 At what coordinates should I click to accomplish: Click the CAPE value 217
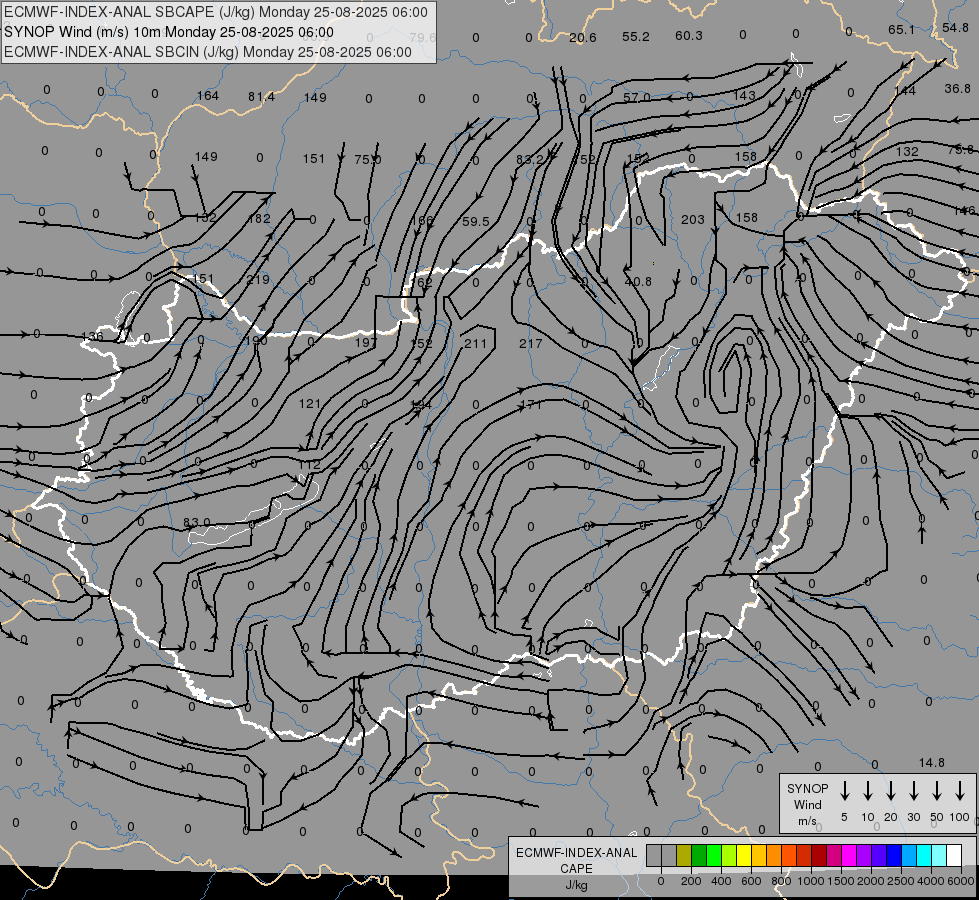(530, 344)
